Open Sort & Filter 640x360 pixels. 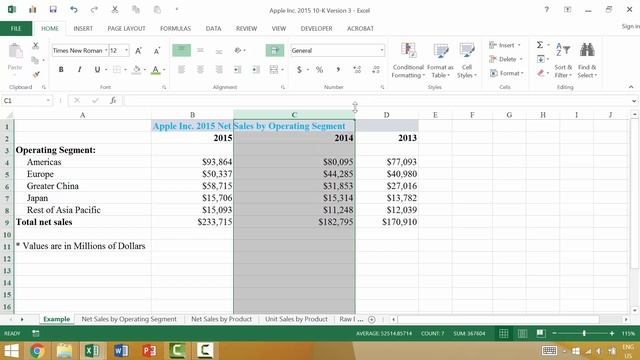pyautogui.click(x=563, y=60)
